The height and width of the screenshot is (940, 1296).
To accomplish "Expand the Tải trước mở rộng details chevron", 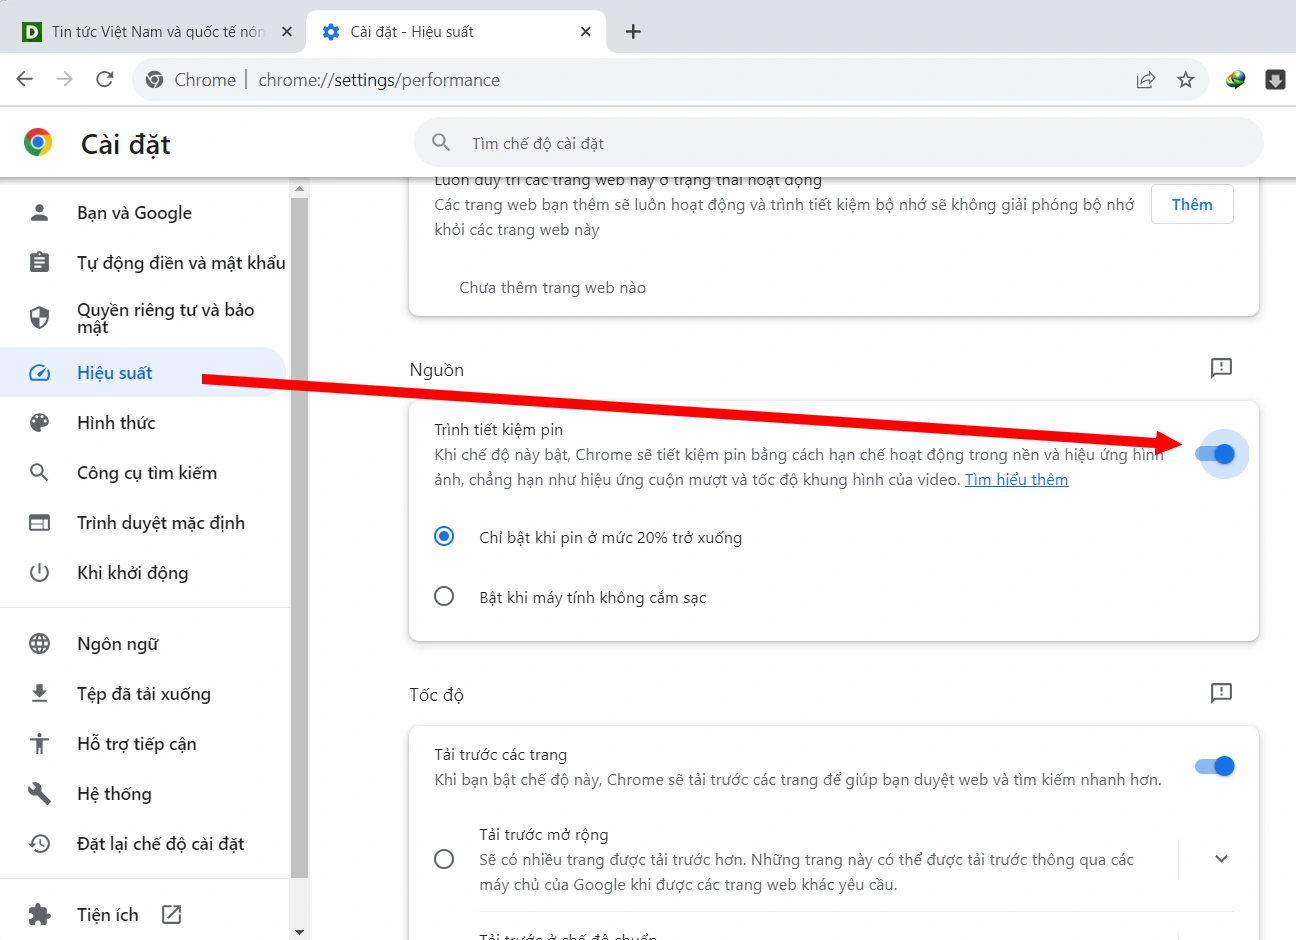I will (x=1221, y=859).
